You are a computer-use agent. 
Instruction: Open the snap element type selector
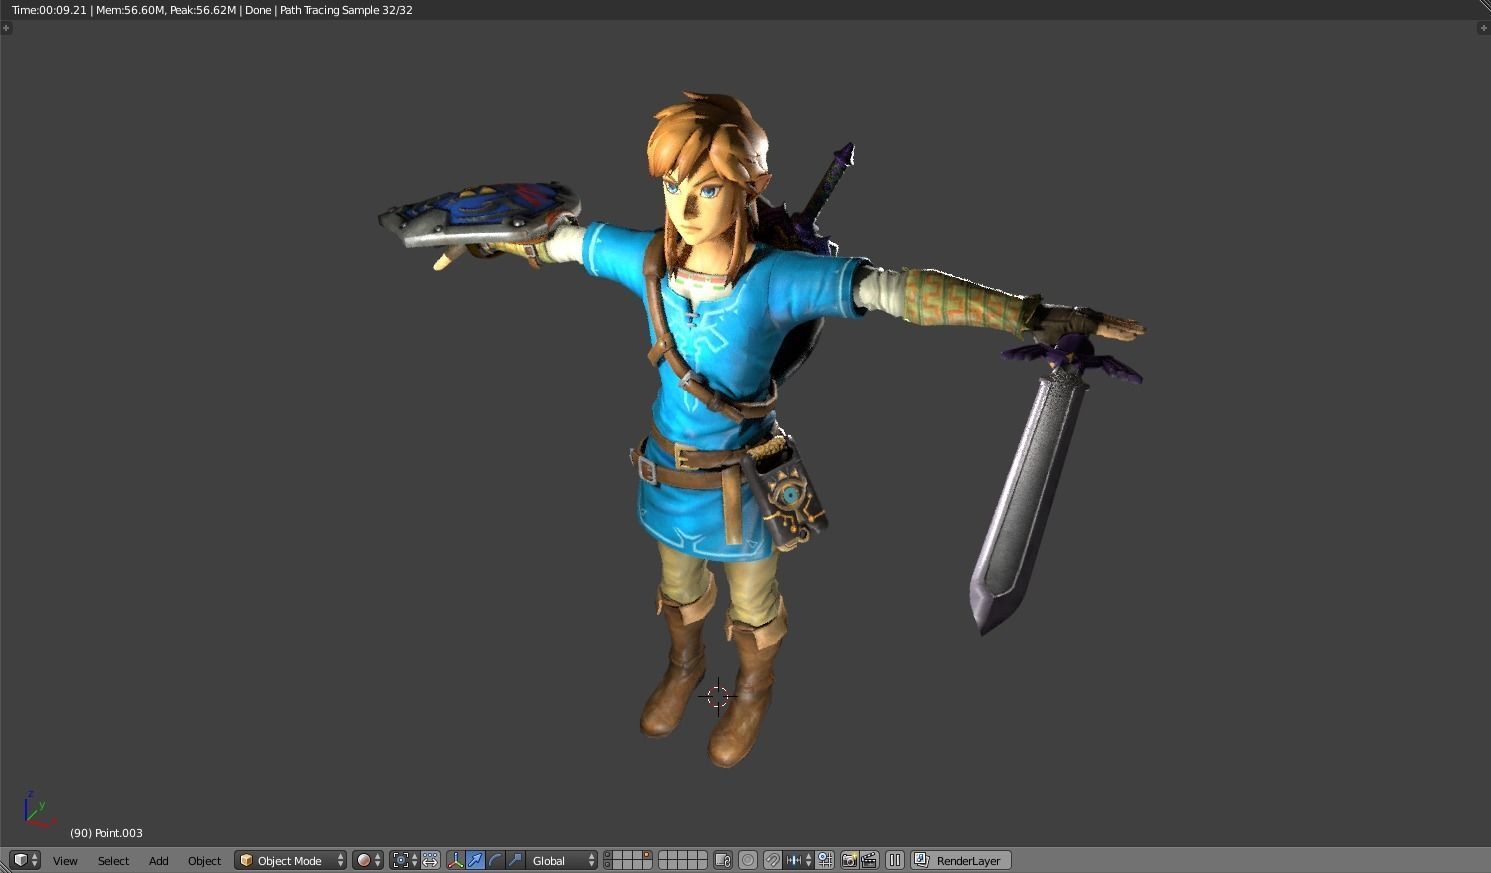tap(799, 860)
